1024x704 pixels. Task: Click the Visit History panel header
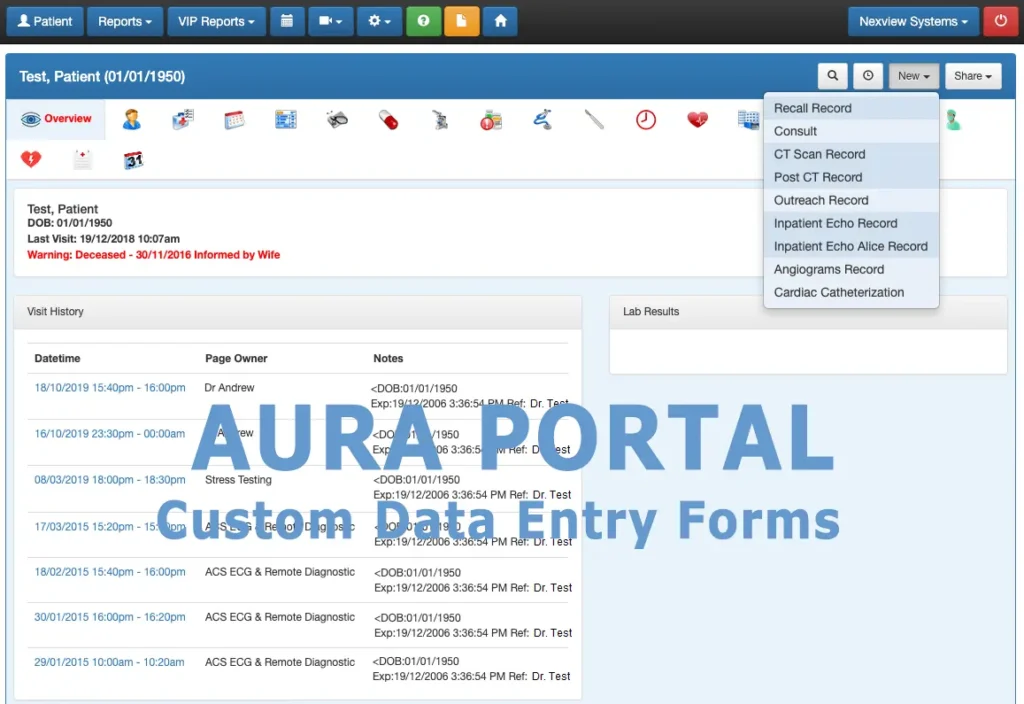tap(298, 312)
